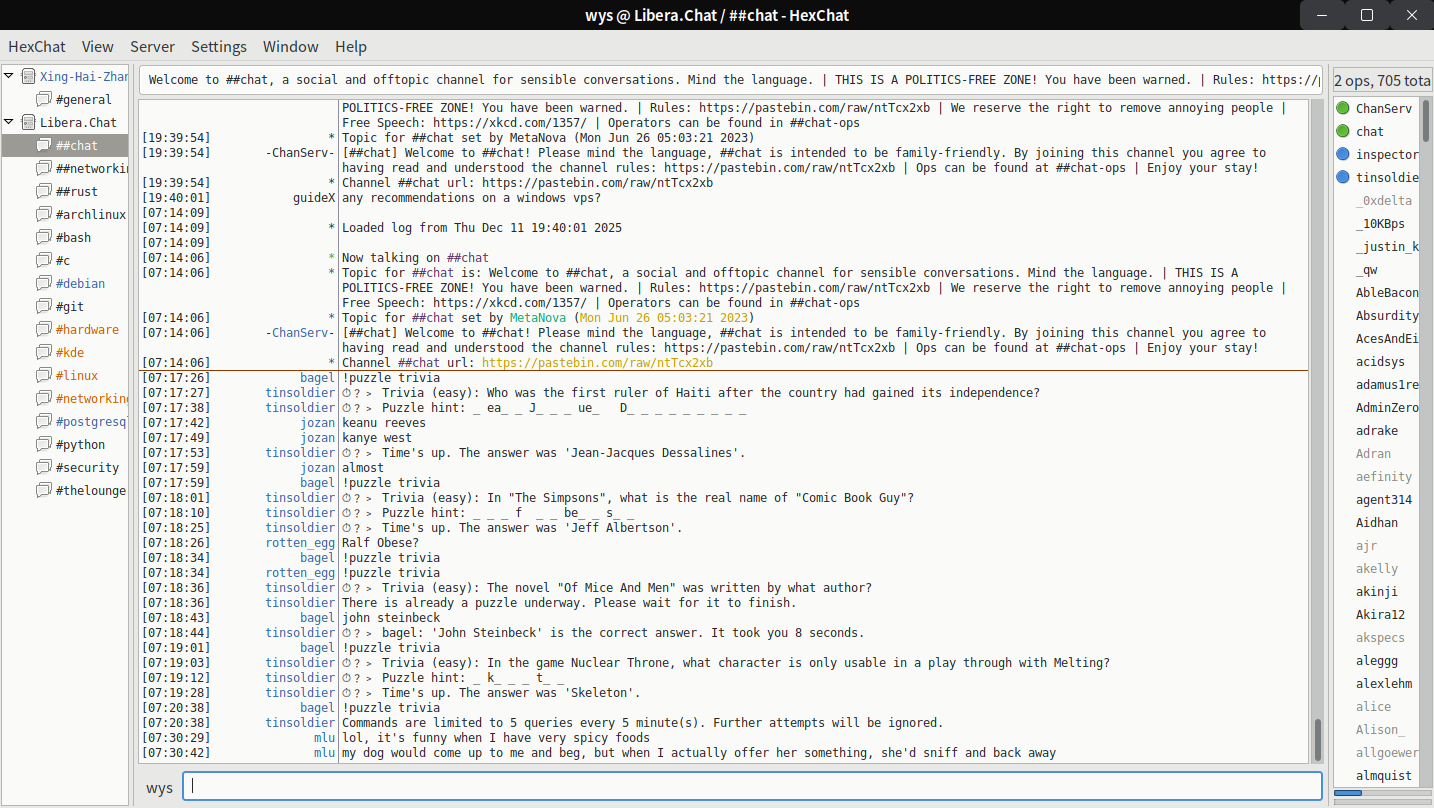Click the channel icon beside ##chat
The height and width of the screenshot is (808, 1434).
(x=44, y=146)
